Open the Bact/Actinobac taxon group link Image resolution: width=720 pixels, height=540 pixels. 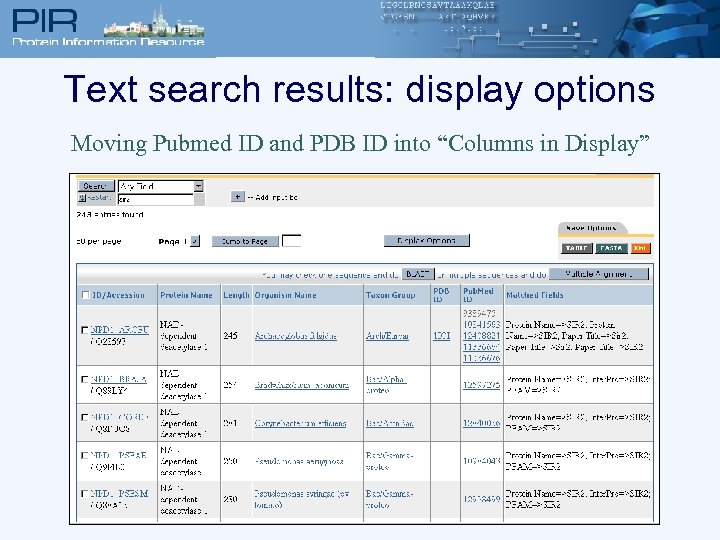(389, 423)
